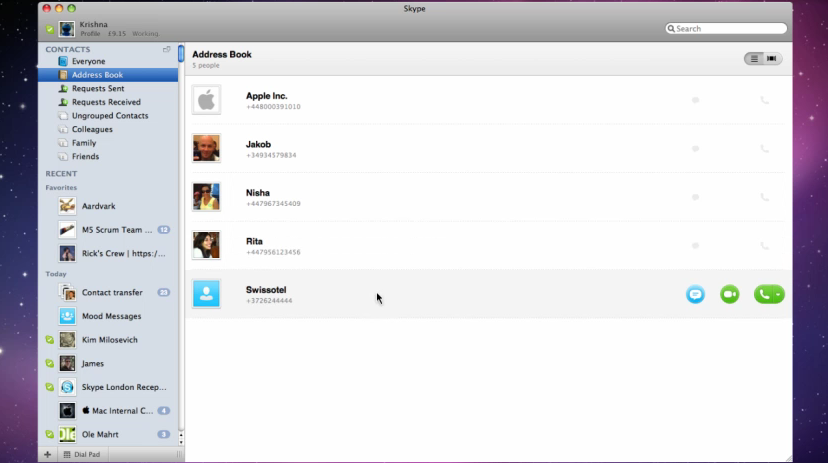Image resolution: width=828 pixels, height=463 pixels.
Task: Click Skype London Reception logo icon
Action: [67, 387]
